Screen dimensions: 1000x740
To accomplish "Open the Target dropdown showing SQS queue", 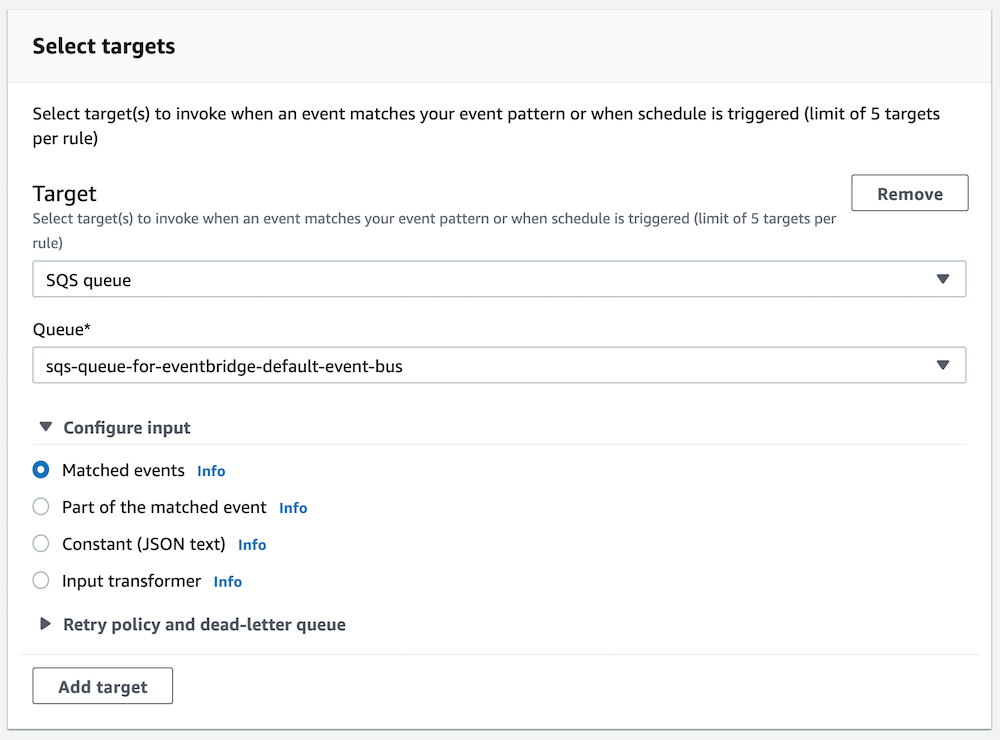I will [x=500, y=279].
